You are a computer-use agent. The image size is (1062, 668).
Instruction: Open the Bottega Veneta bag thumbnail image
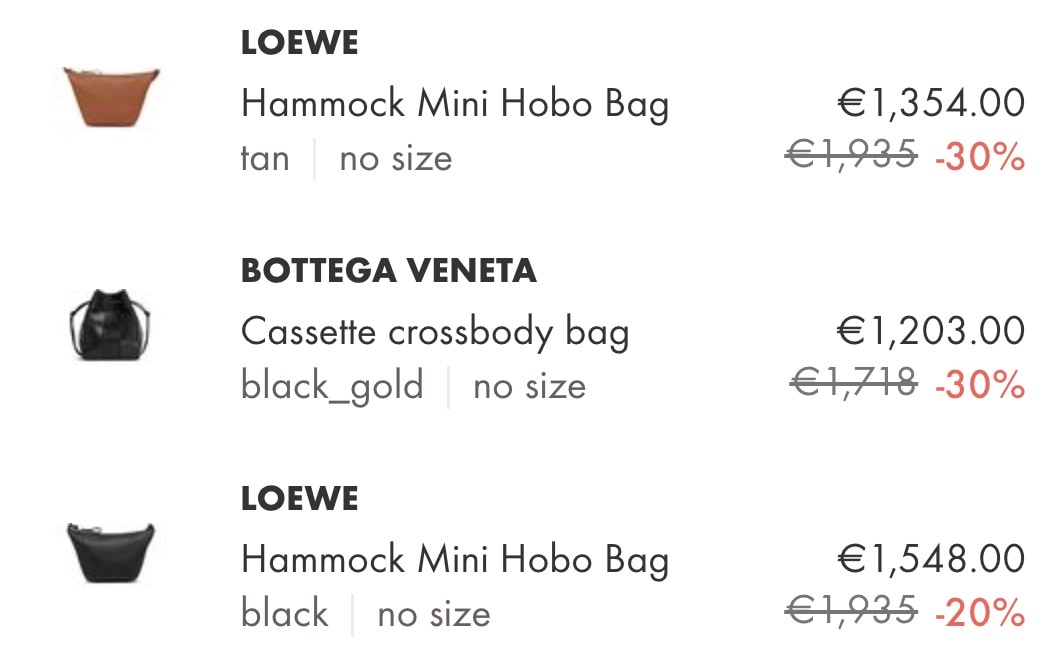pos(110,324)
